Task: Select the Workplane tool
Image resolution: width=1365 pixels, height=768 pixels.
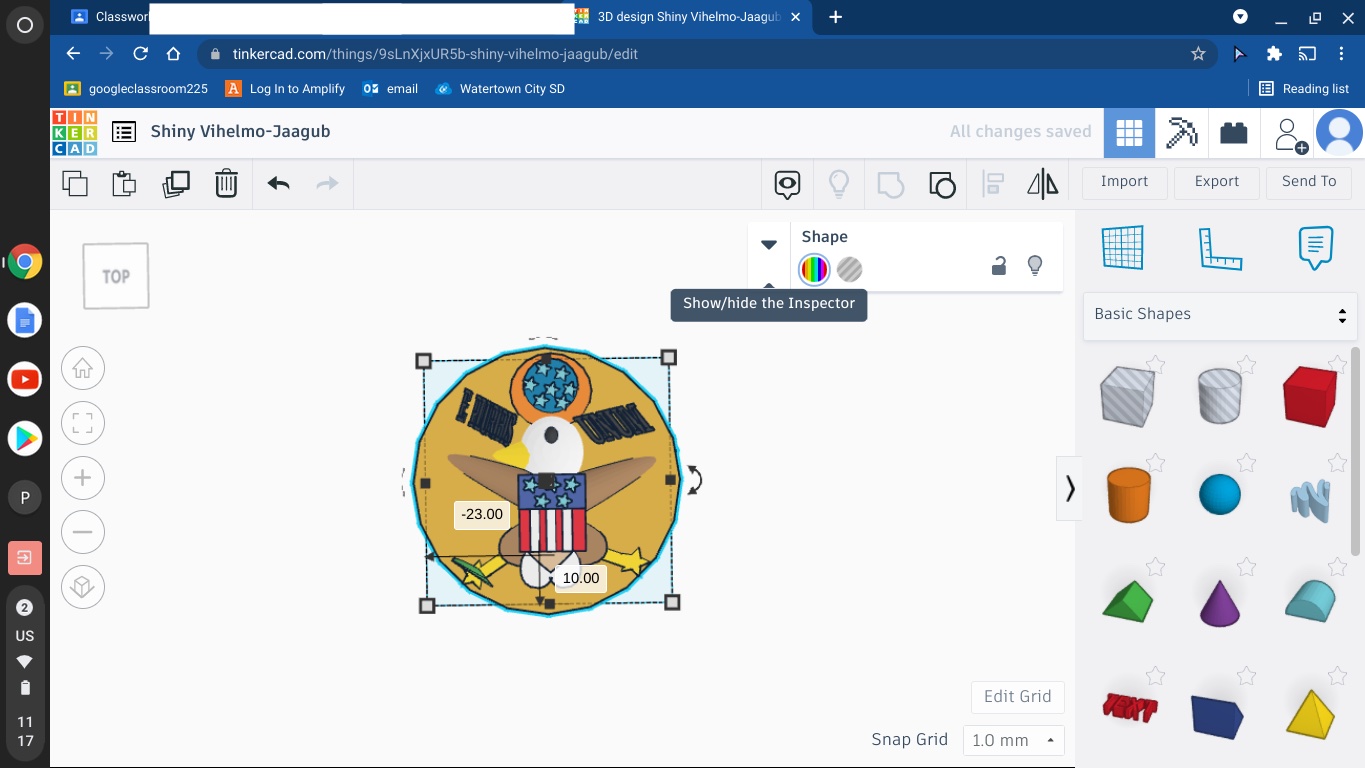Action: [x=1122, y=247]
